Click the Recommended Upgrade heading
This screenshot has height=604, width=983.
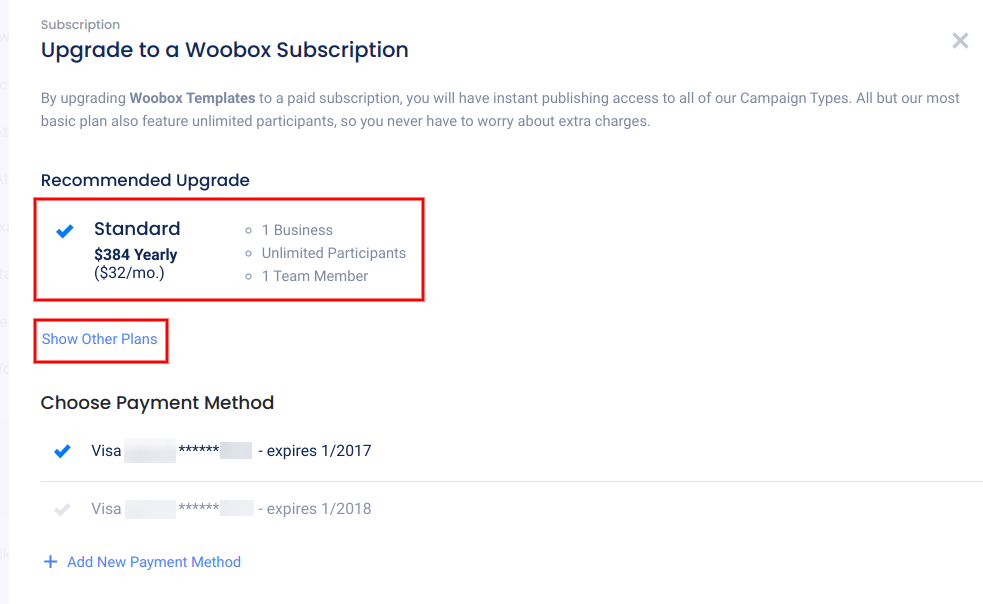tap(145, 180)
